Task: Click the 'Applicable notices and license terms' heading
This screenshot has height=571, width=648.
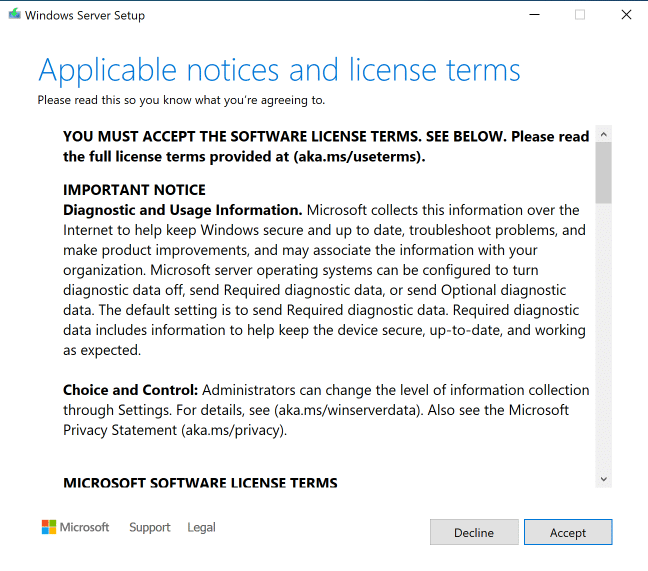Action: [279, 71]
